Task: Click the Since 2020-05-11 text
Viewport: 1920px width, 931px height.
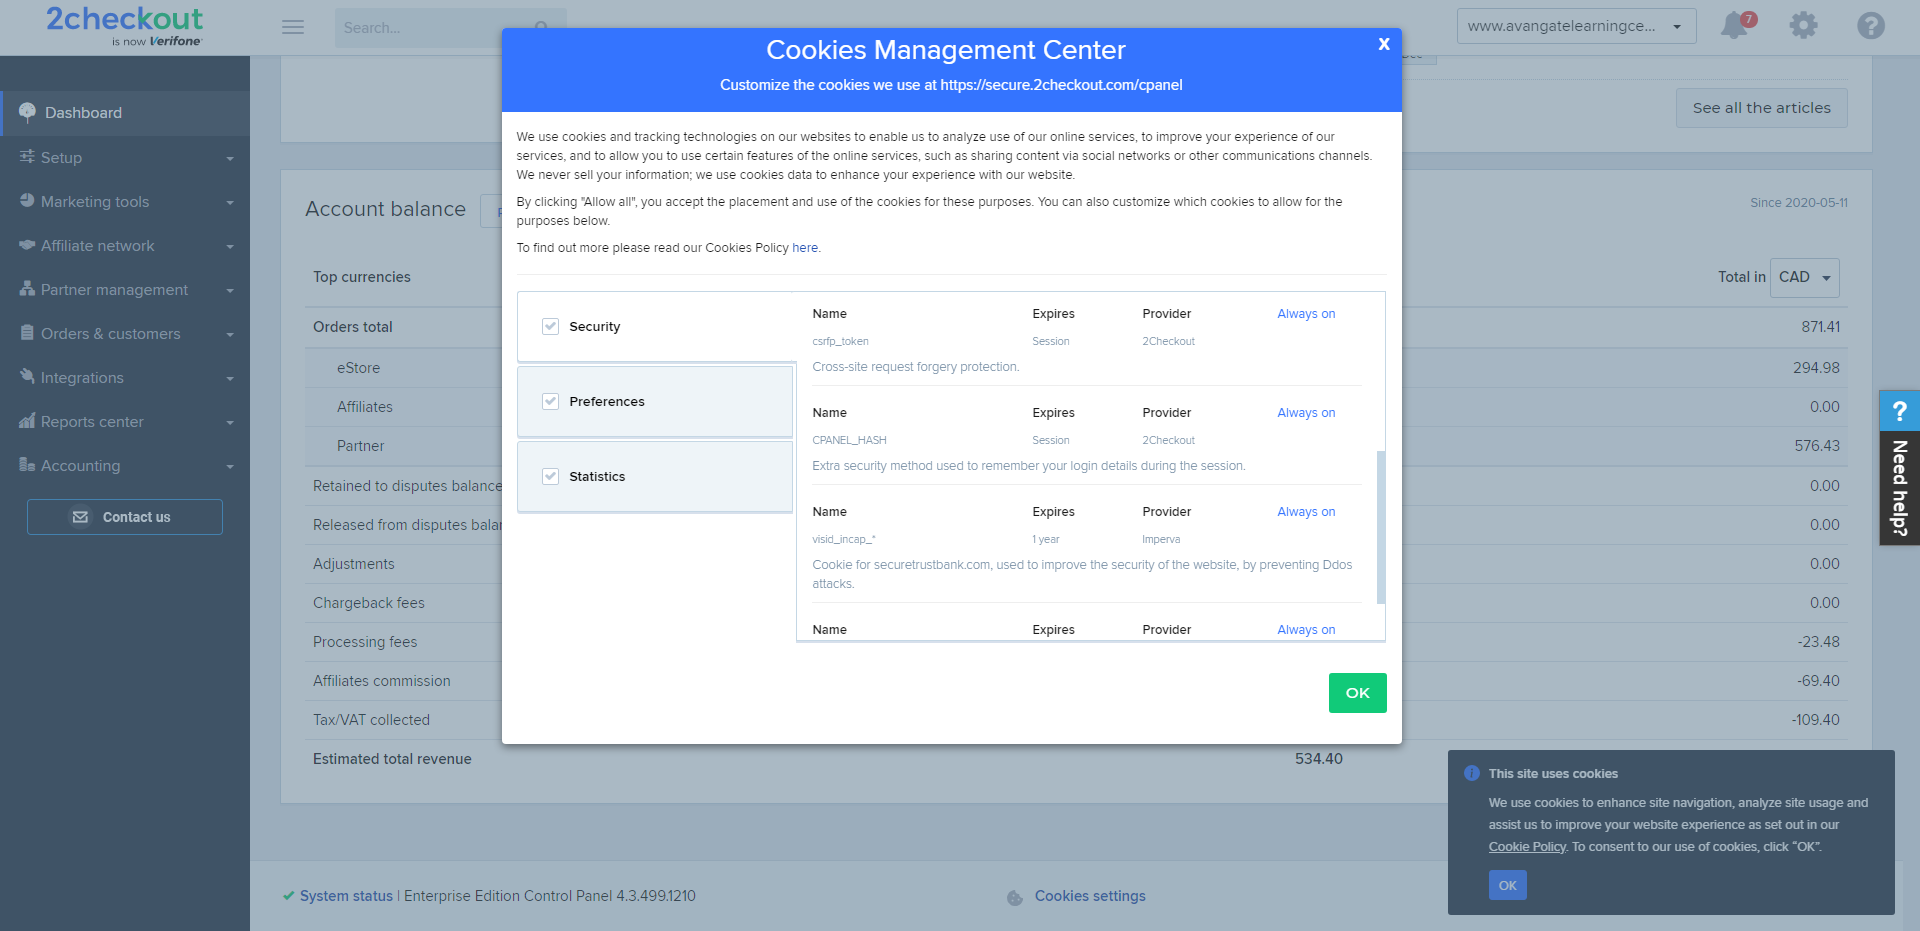Action: tap(1798, 203)
